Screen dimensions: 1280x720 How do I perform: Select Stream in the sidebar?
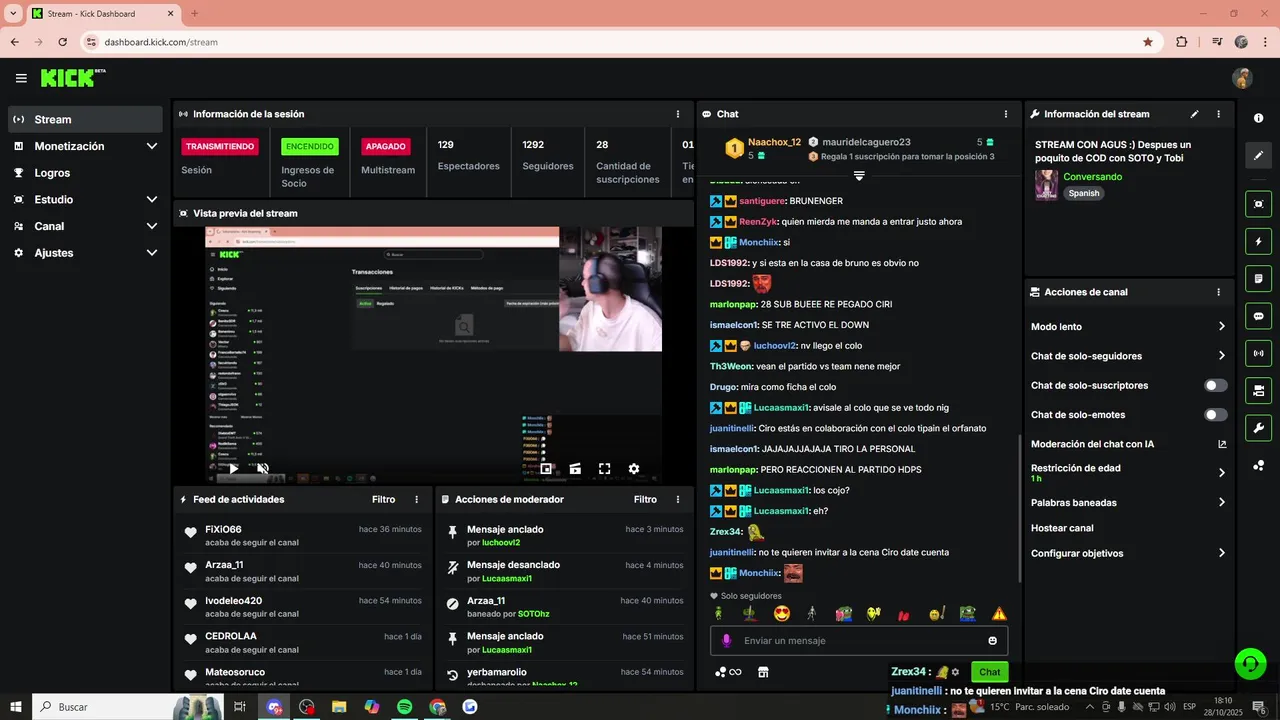click(85, 119)
